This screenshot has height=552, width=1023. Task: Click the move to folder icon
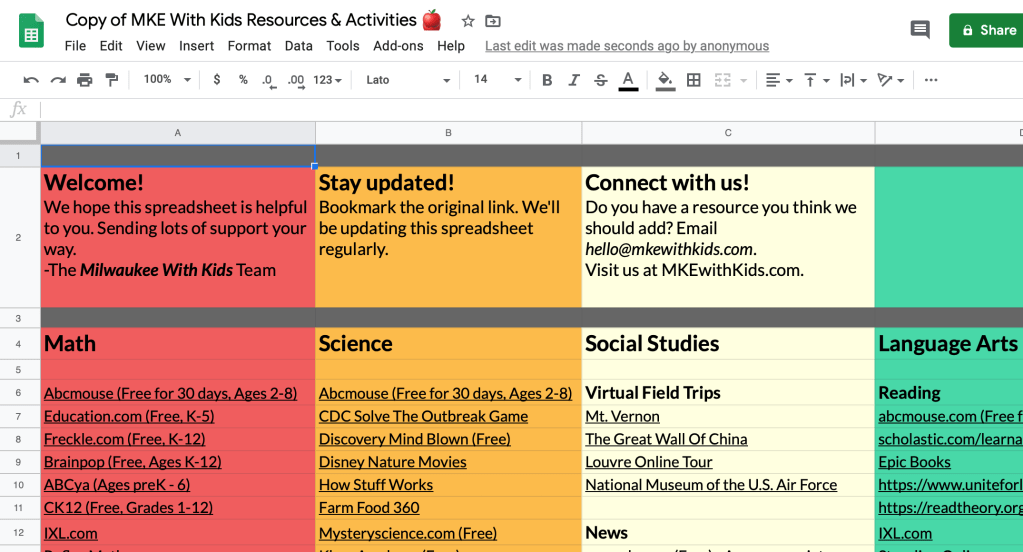(x=493, y=21)
